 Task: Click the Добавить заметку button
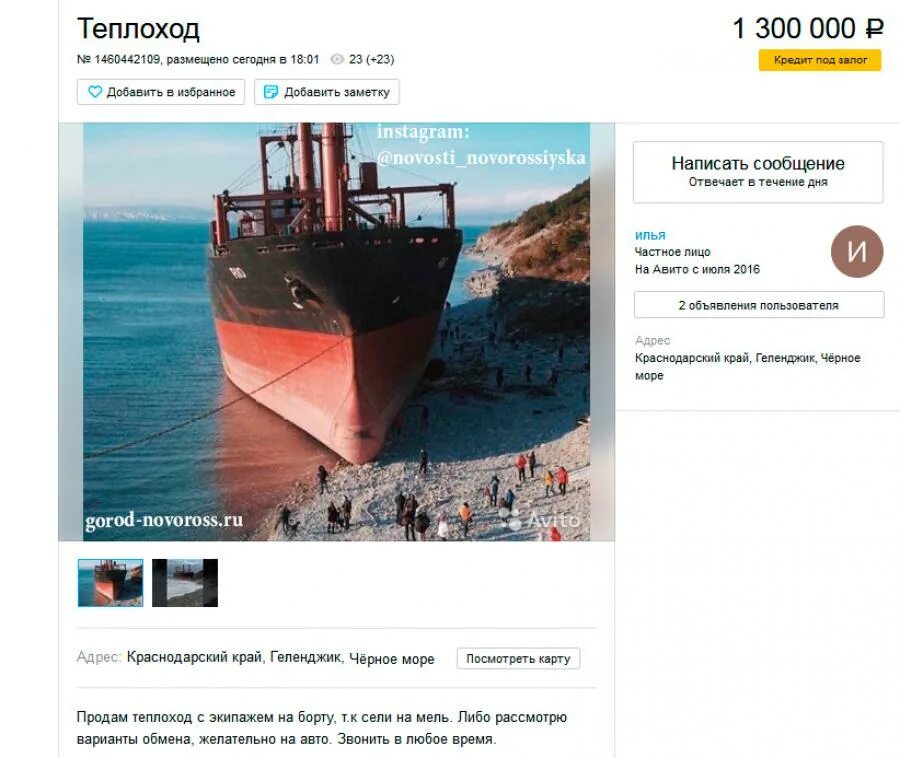pyautogui.click(x=327, y=92)
